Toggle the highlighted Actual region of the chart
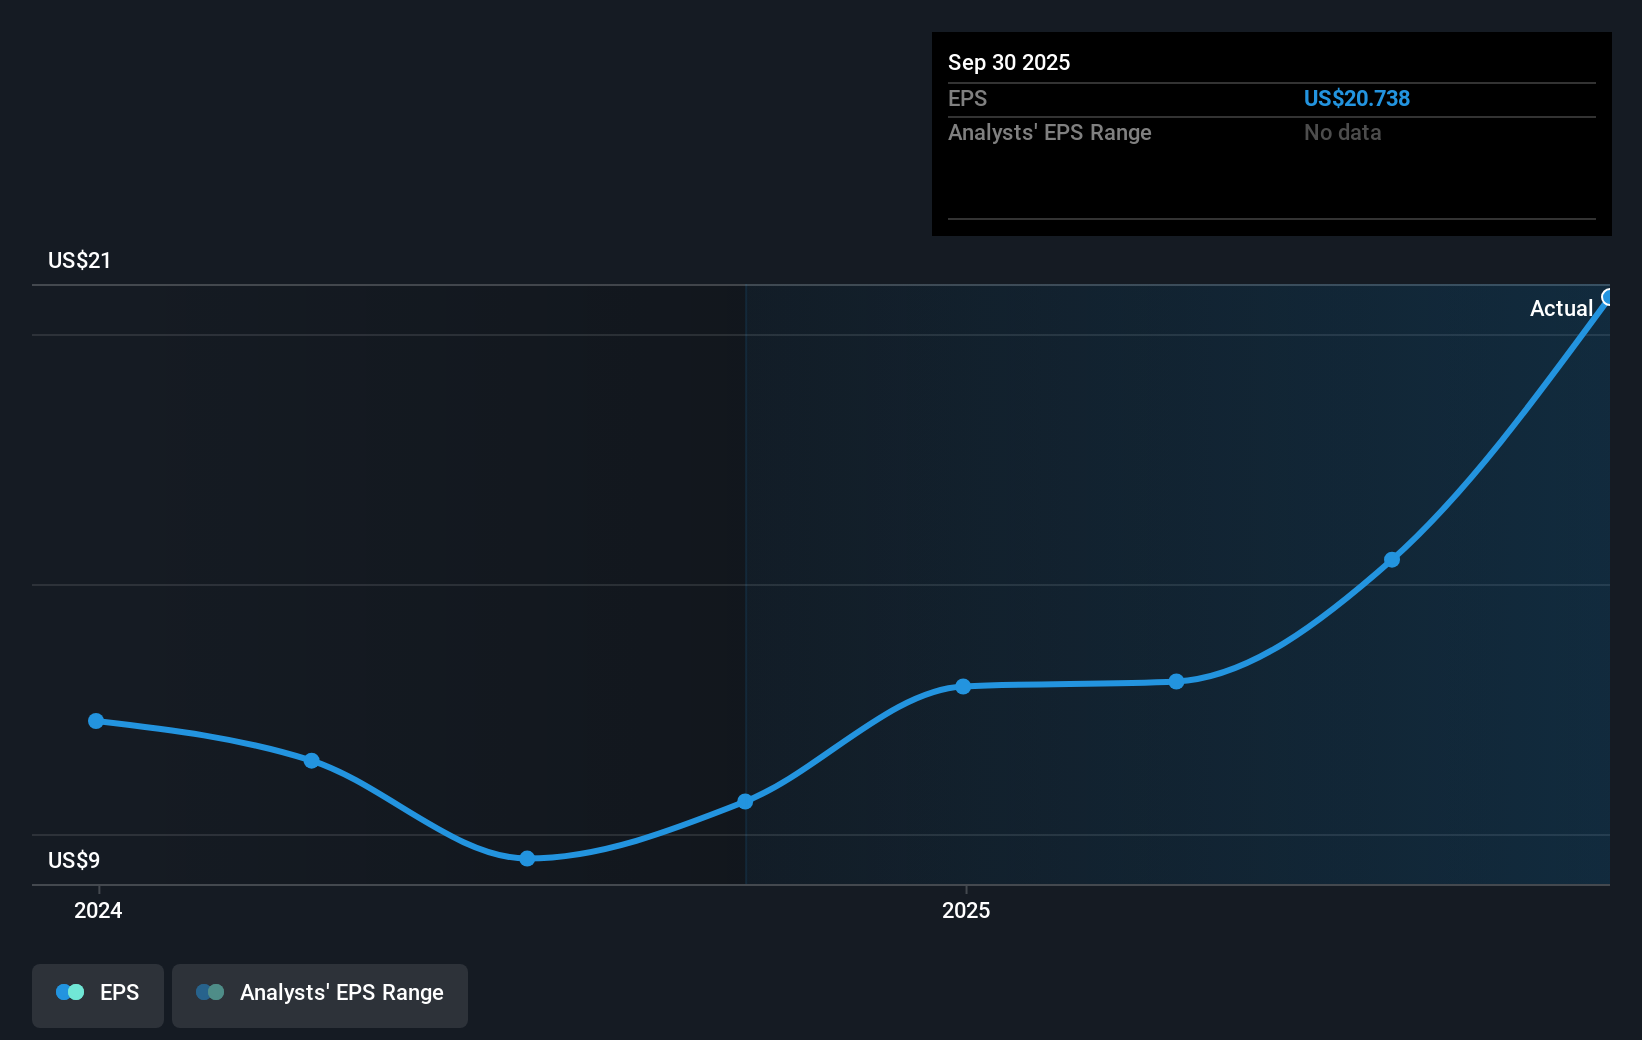 coord(1562,308)
